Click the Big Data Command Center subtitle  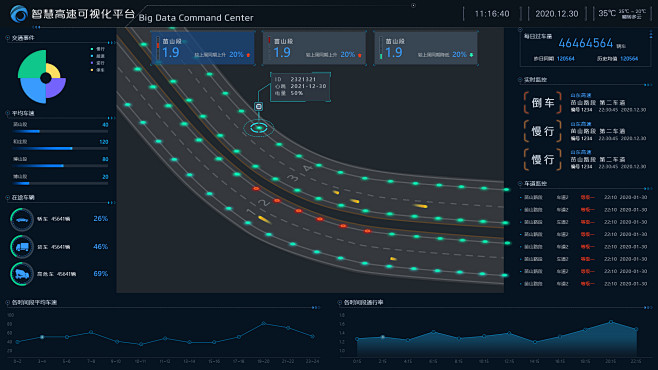[x=196, y=18]
